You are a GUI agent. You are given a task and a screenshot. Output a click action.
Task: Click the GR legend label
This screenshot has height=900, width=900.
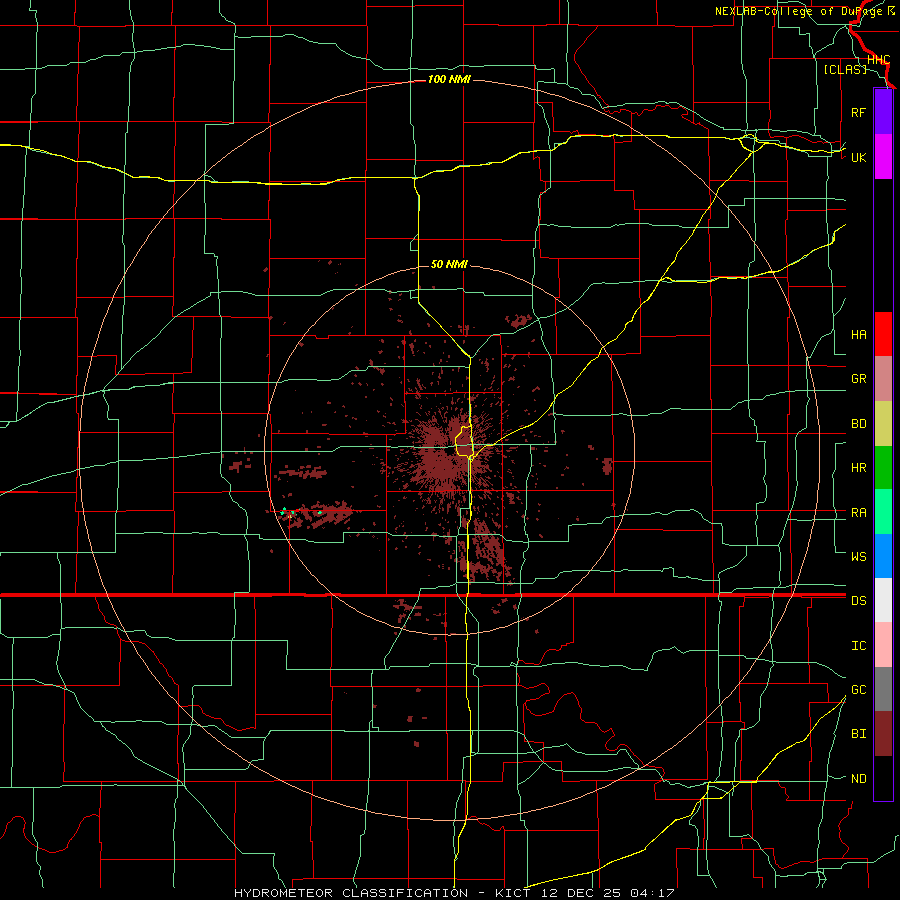click(x=858, y=379)
